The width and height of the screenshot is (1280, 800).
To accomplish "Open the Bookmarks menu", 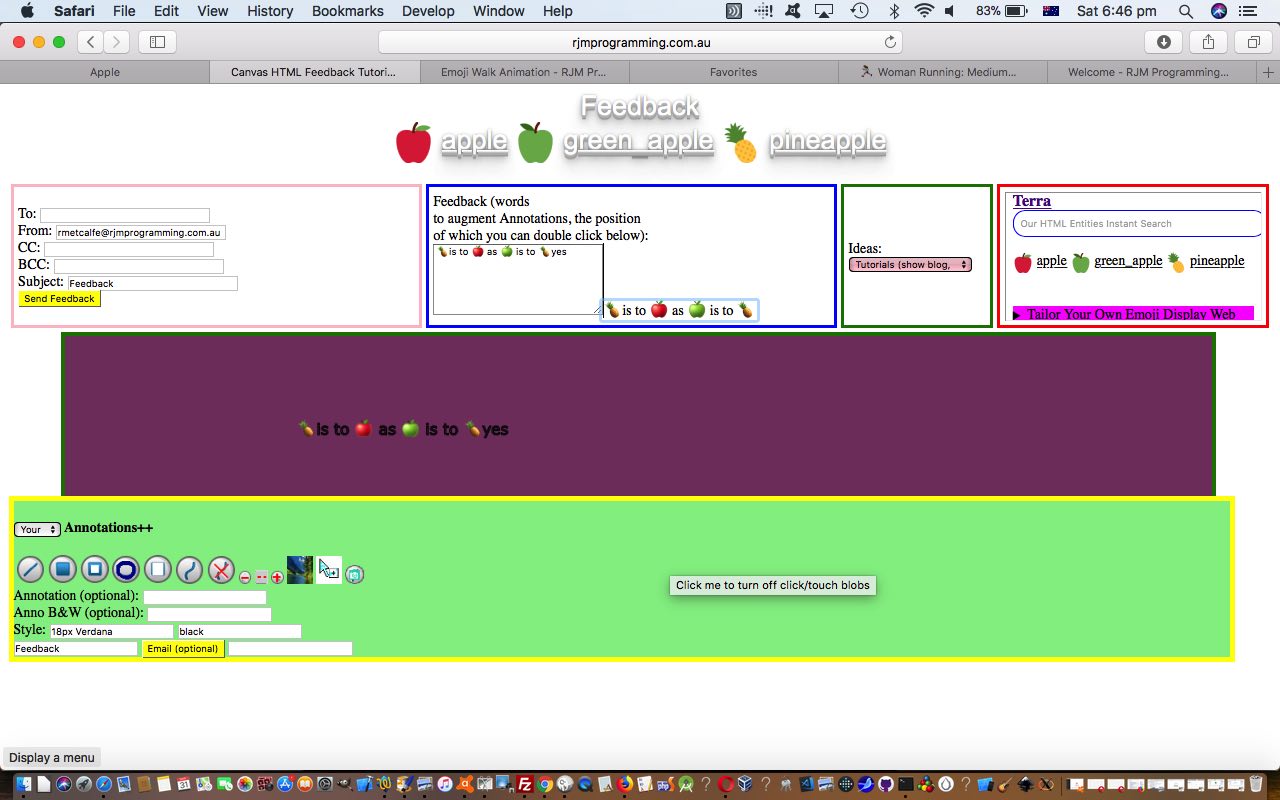I will click(347, 11).
